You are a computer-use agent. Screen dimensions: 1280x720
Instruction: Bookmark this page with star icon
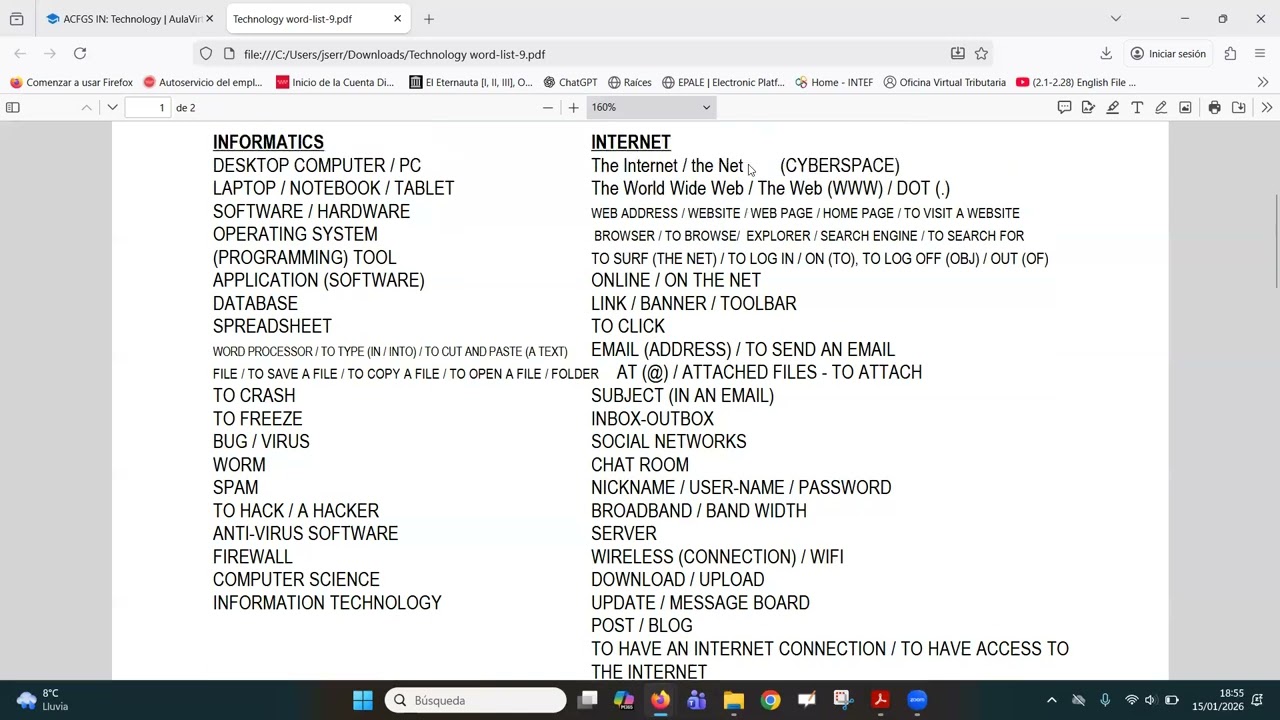pyautogui.click(x=981, y=54)
